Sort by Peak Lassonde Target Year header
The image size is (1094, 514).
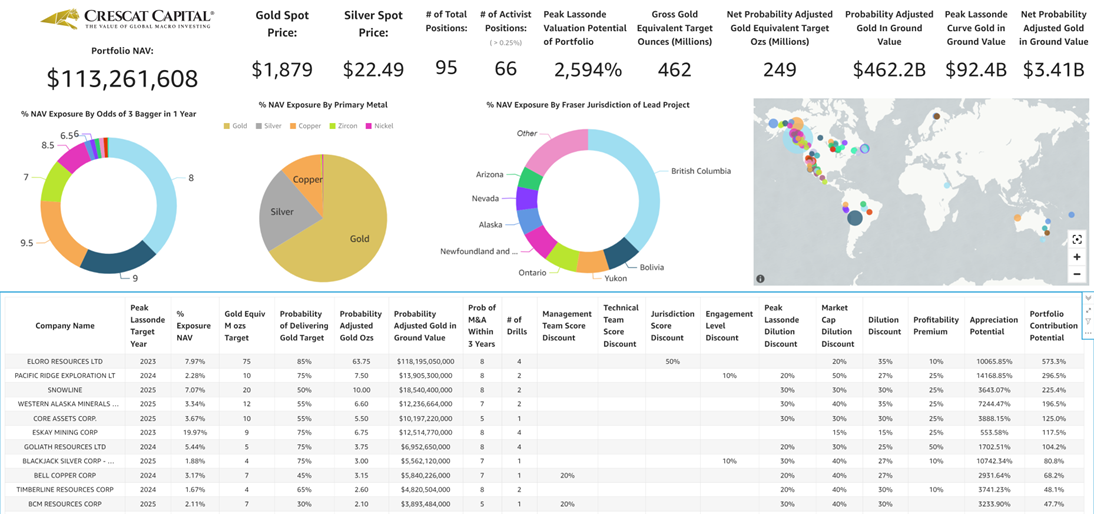(x=147, y=326)
